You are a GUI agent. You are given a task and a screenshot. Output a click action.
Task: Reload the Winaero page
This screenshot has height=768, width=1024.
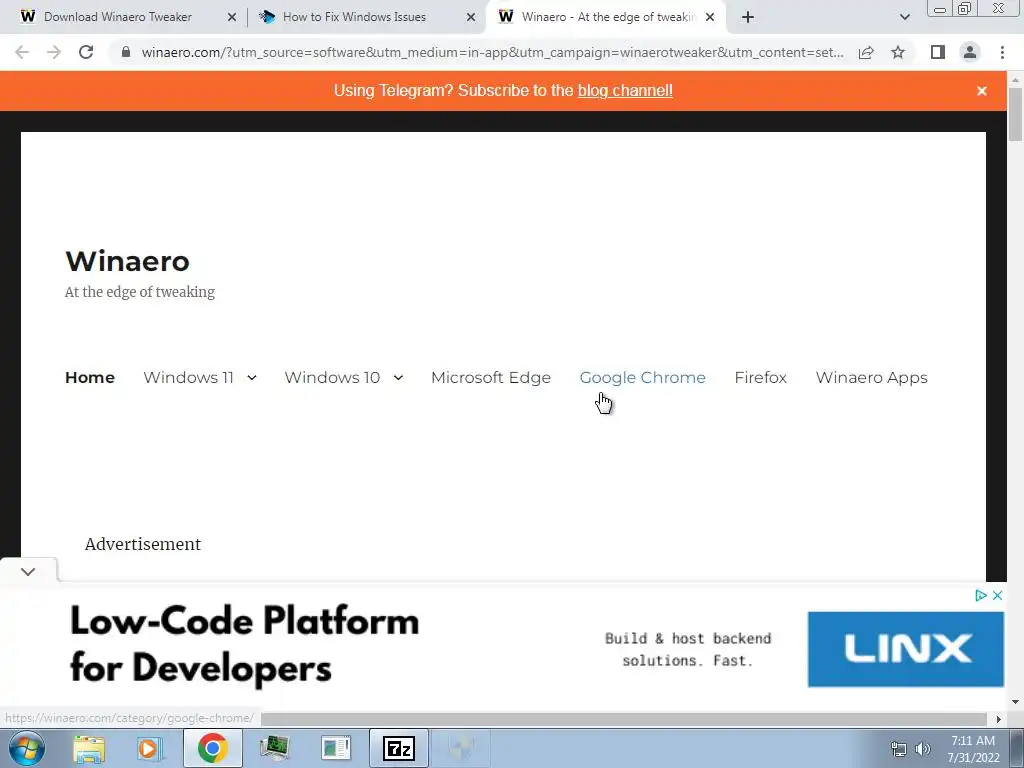86,52
